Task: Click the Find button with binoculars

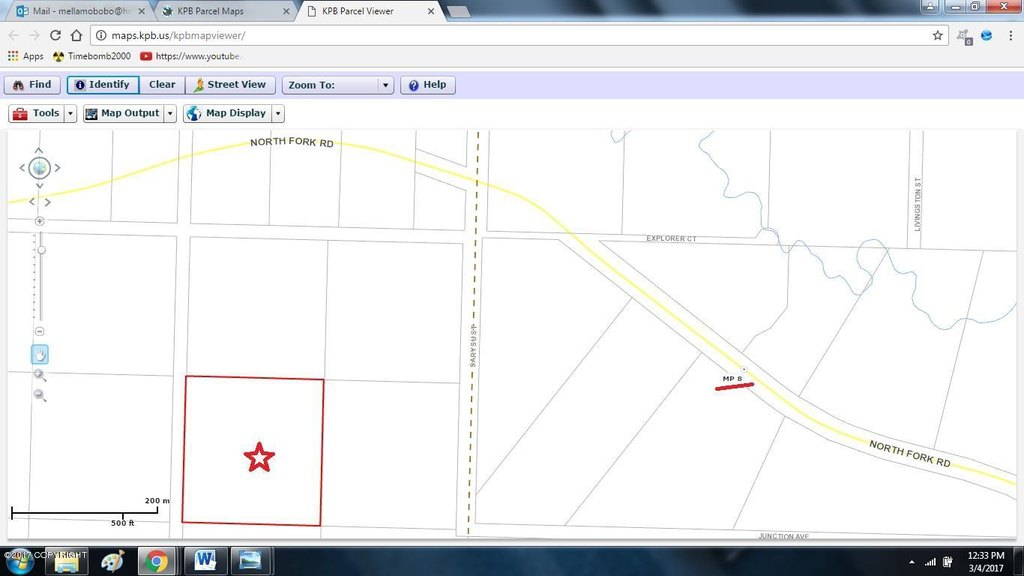Action: click(x=32, y=85)
